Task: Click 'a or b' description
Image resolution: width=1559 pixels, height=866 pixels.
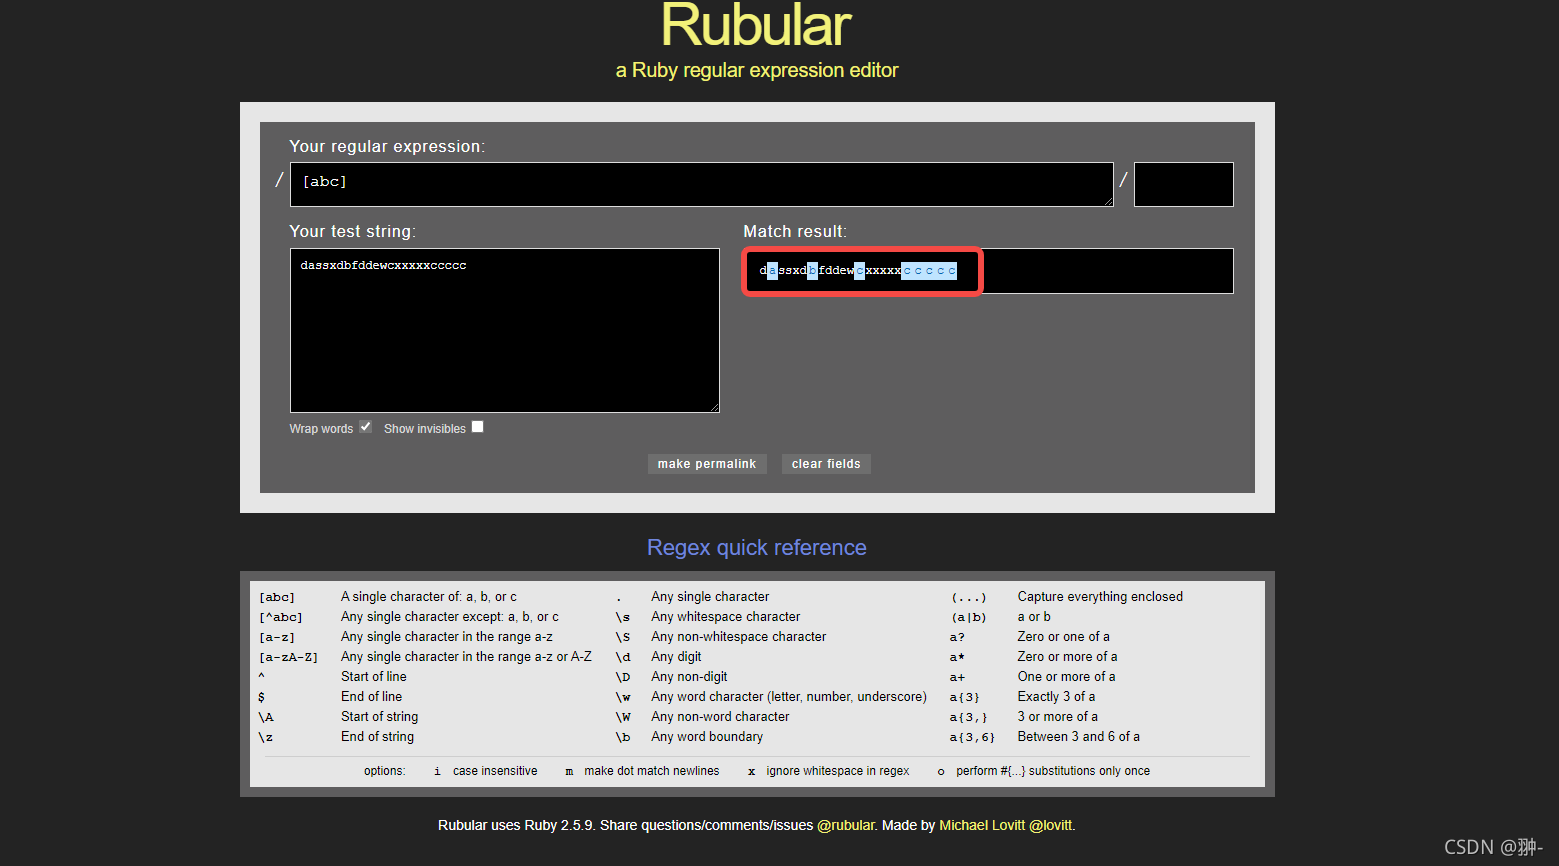Action: pyautogui.click(x=1034, y=617)
